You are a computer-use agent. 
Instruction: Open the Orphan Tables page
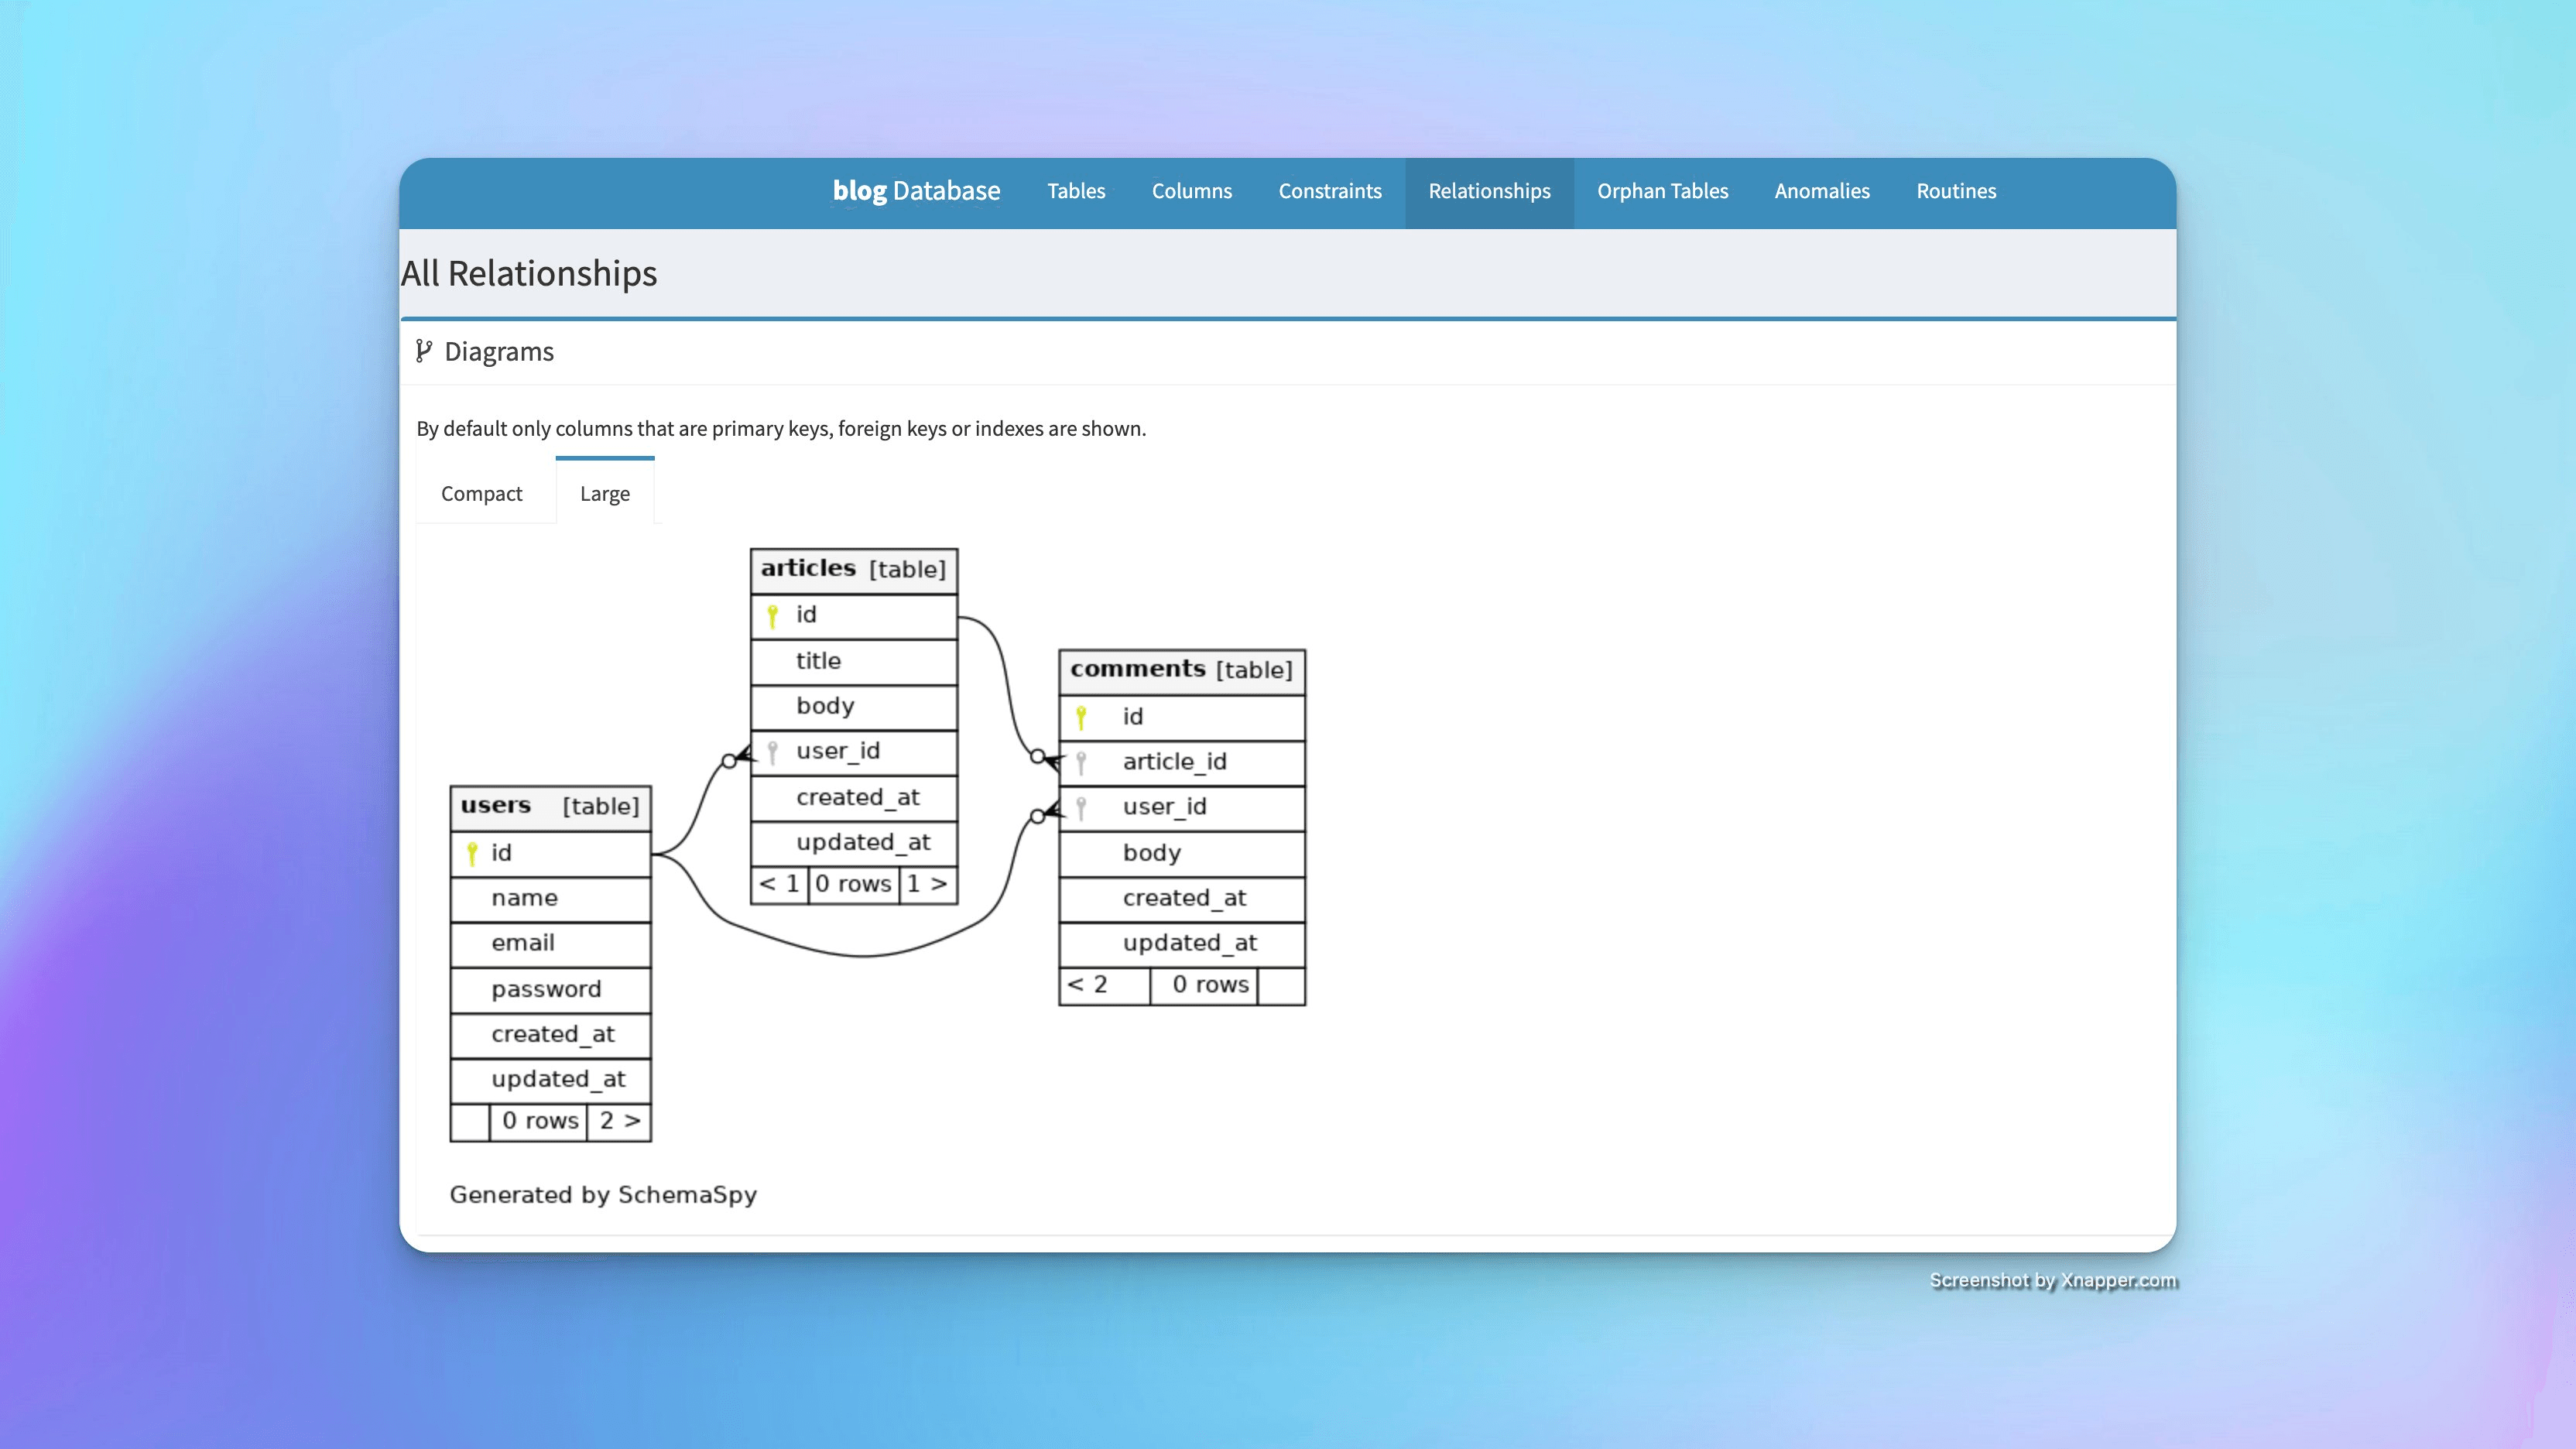[1662, 191]
